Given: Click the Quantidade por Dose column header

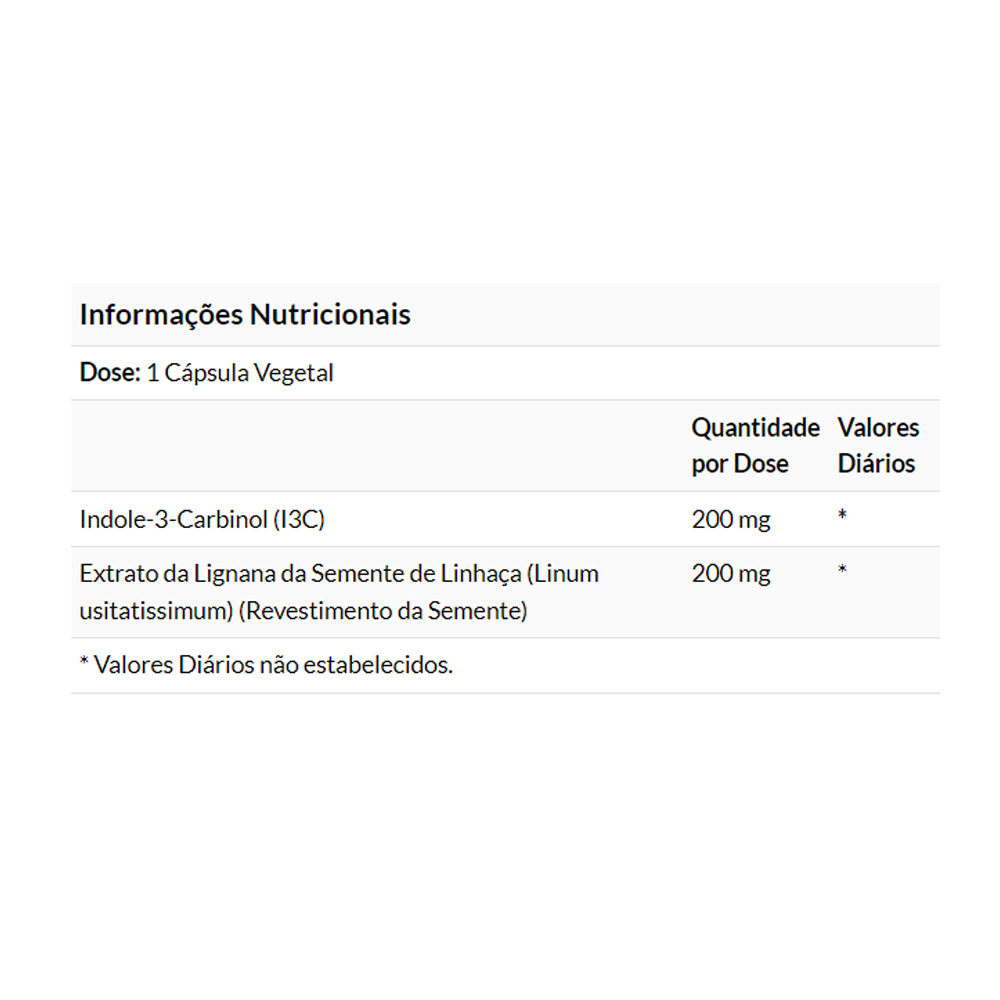Looking at the screenshot, I should (x=755, y=446).
